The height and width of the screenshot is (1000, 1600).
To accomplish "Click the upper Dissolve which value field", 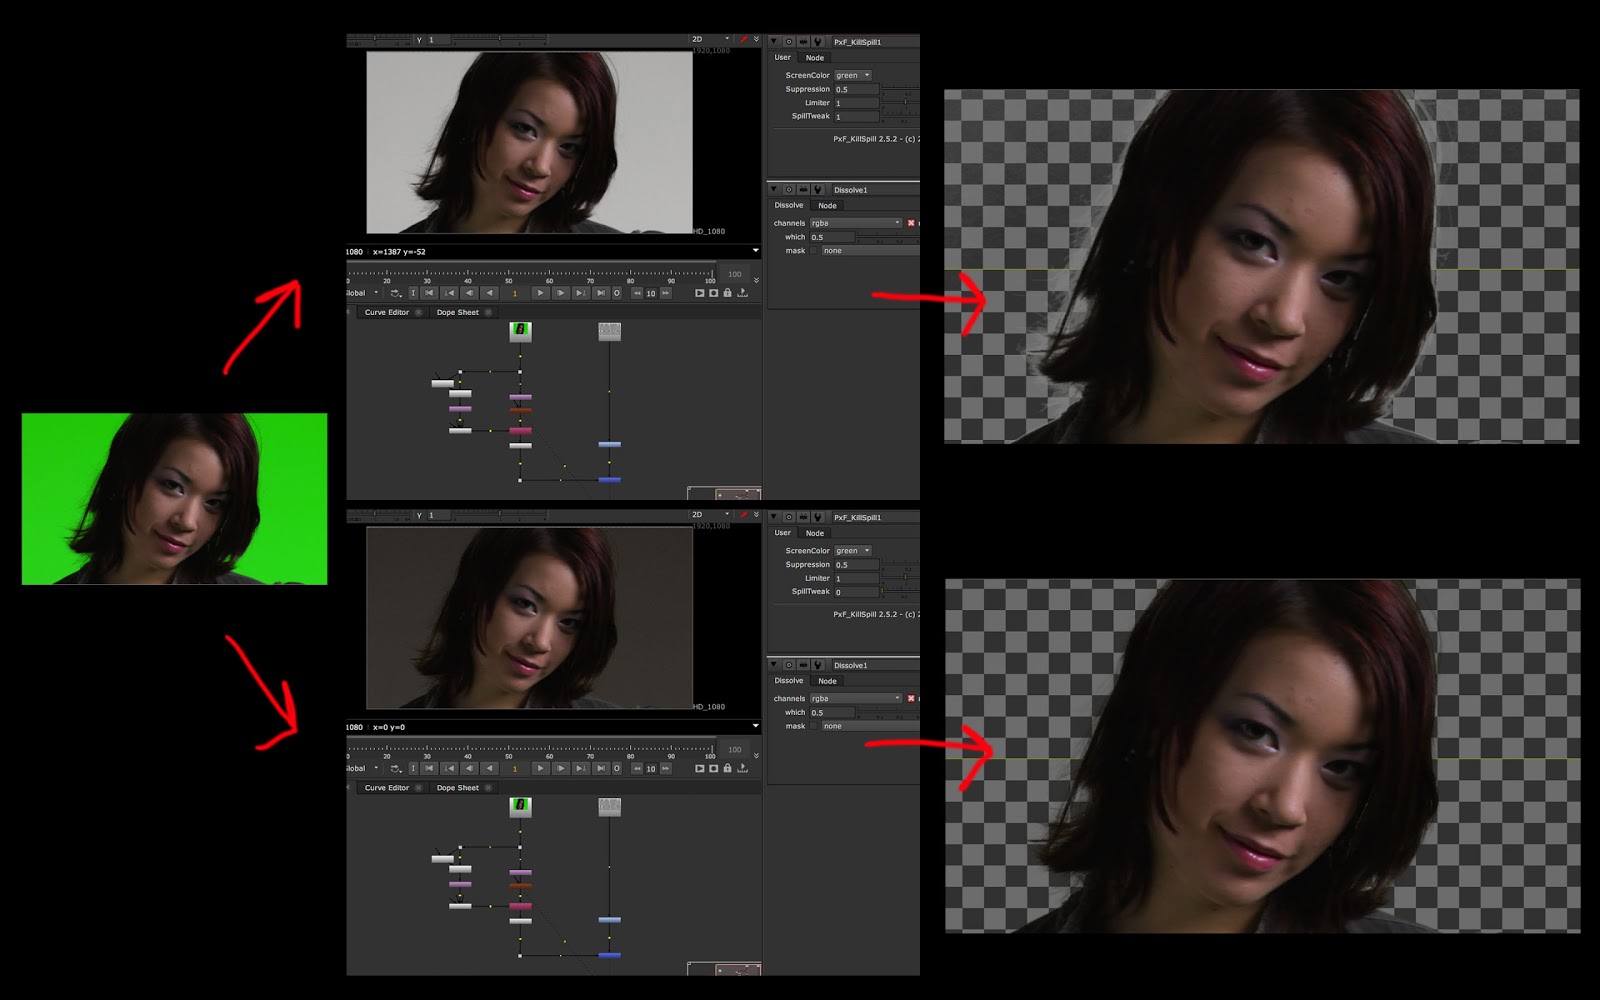I will click(833, 237).
